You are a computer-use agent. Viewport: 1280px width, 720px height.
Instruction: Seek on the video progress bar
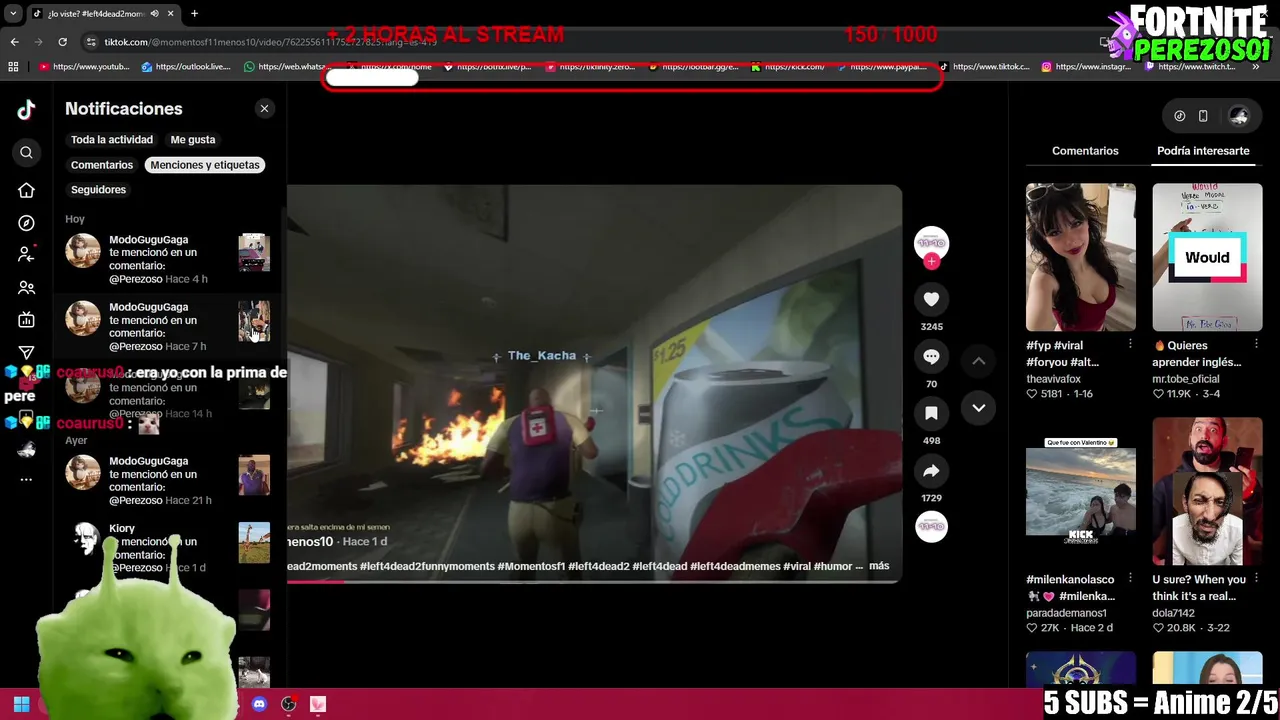pyautogui.click(x=594, y=581)
